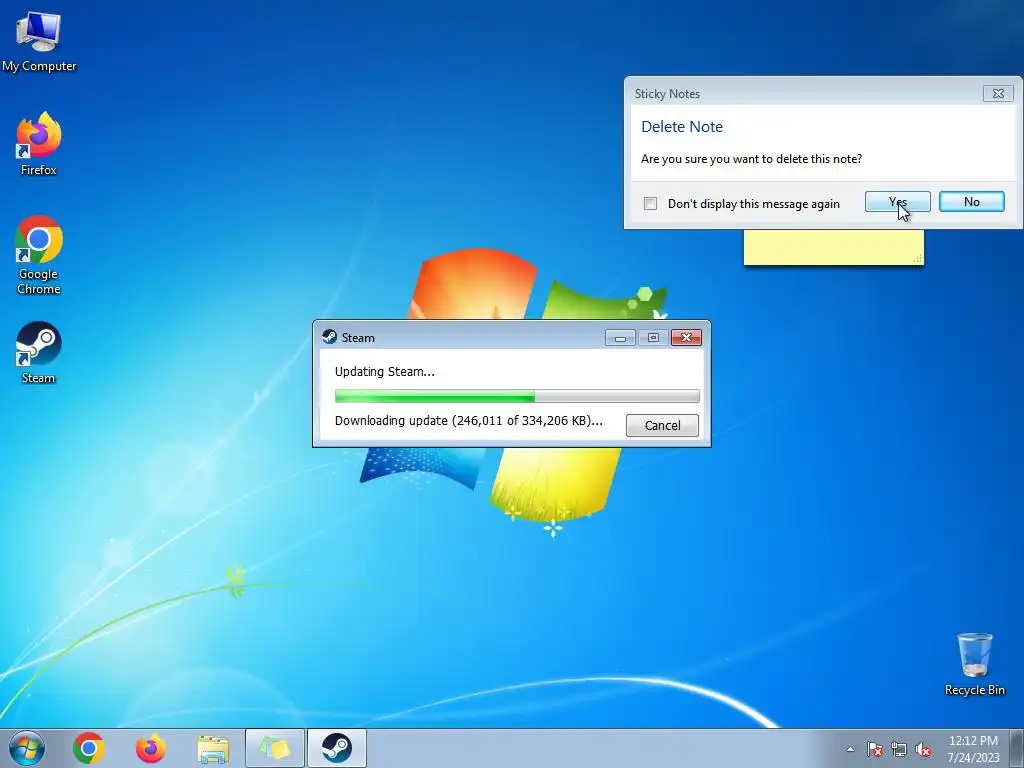
Task: Open the network status tray icon
Action: [899, 749]
